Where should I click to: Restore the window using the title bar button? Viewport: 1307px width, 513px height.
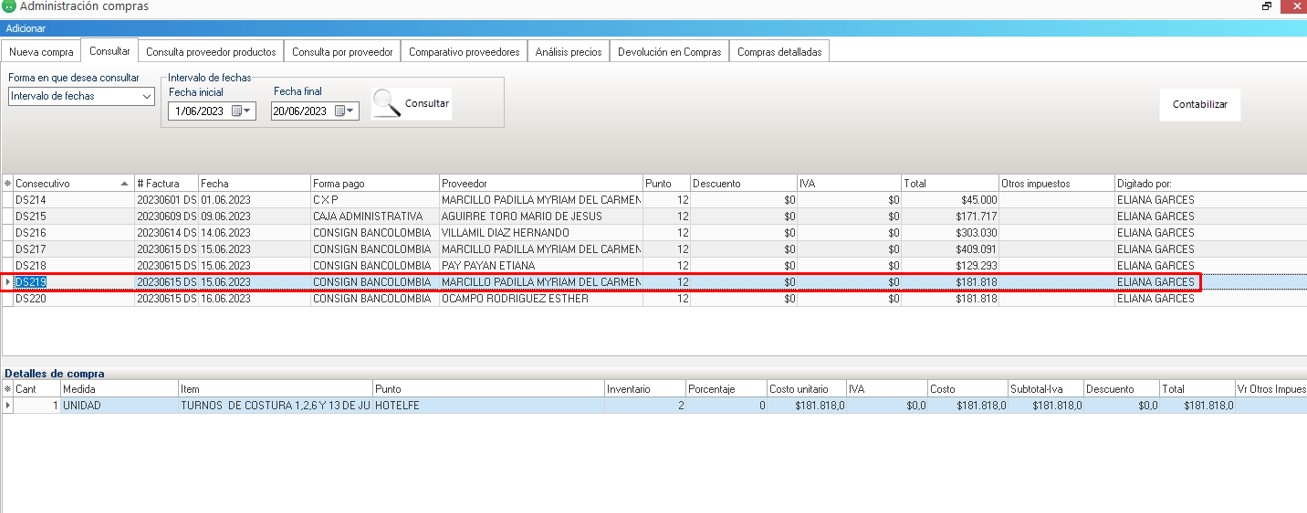1267,7
